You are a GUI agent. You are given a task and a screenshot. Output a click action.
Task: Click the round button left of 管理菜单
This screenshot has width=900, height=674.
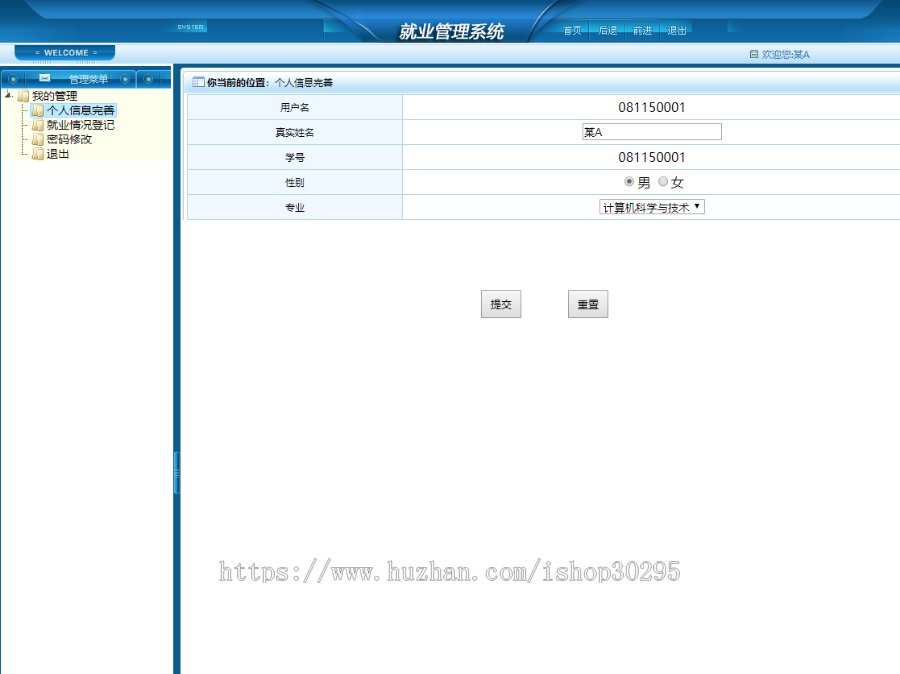point(13,79)
